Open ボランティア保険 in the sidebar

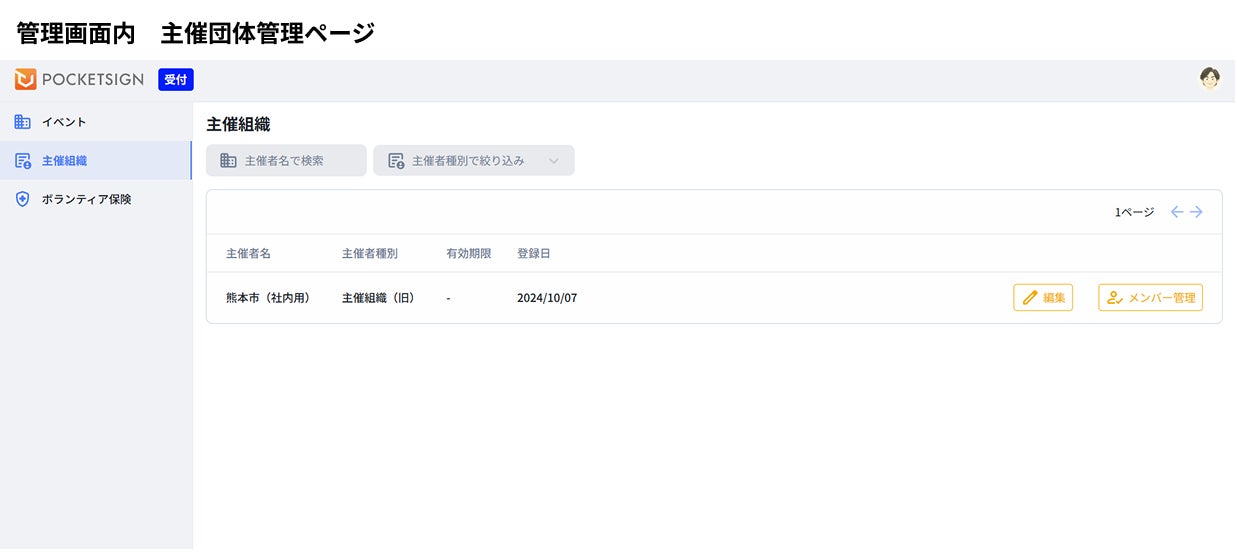click(96, 199)
